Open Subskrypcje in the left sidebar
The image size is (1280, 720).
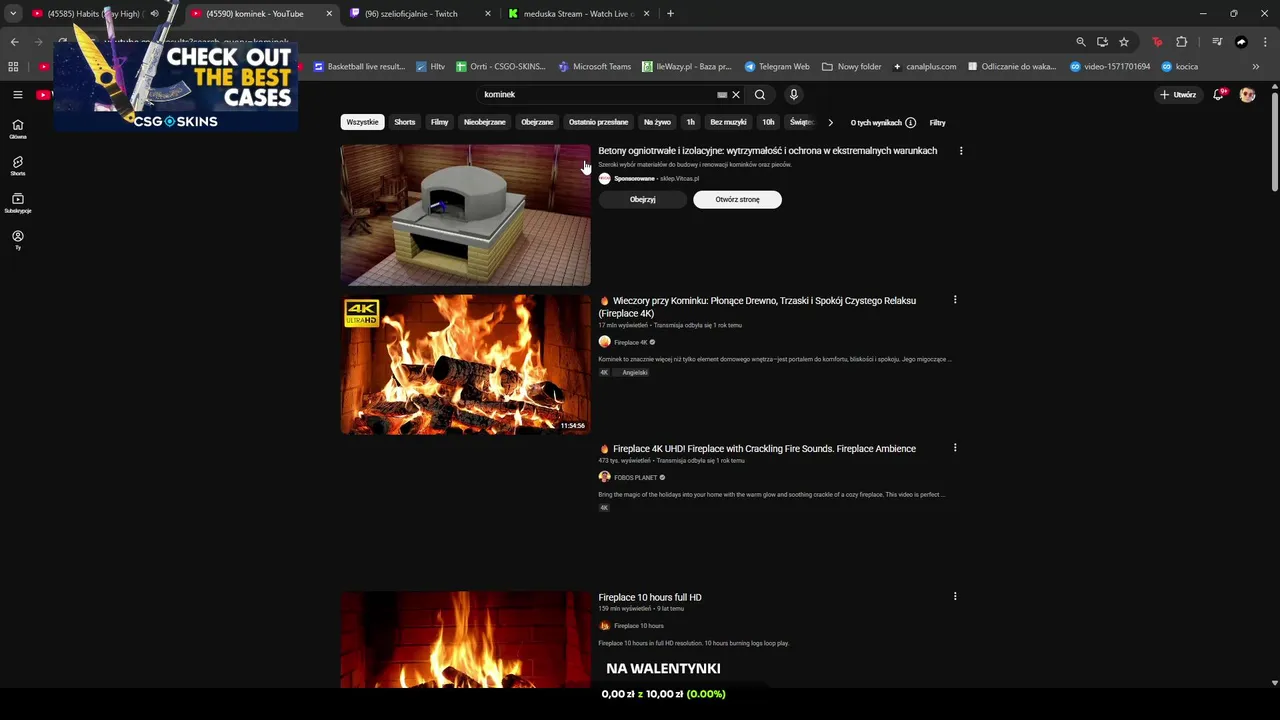point(18,203)
